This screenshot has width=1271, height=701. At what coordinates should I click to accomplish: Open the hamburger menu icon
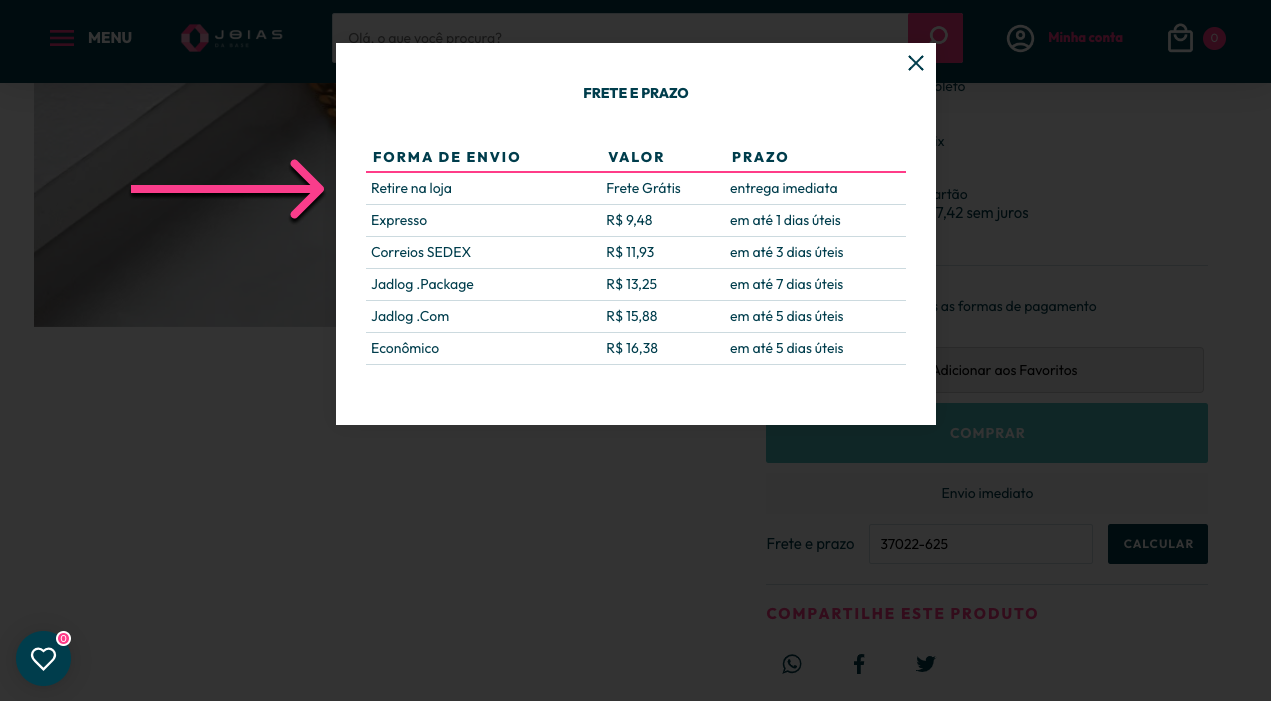pyautogui.click(x=62, y=38)
